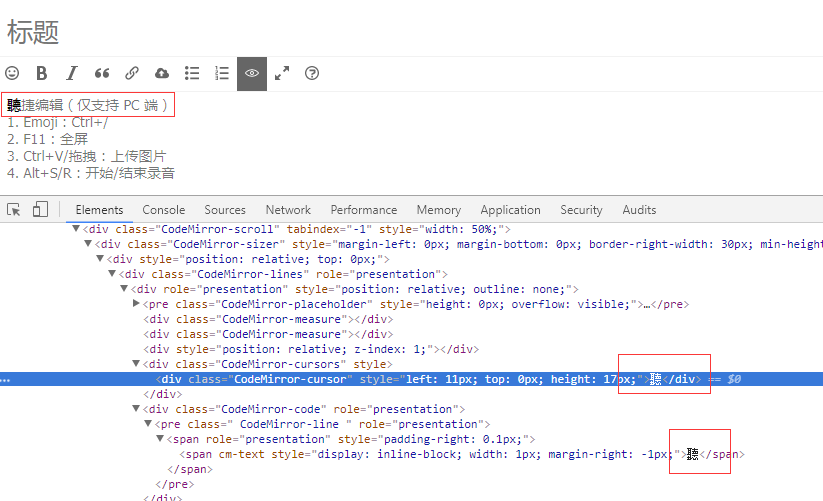Collapse the CodeMirror-code div node

click(136, 408)
